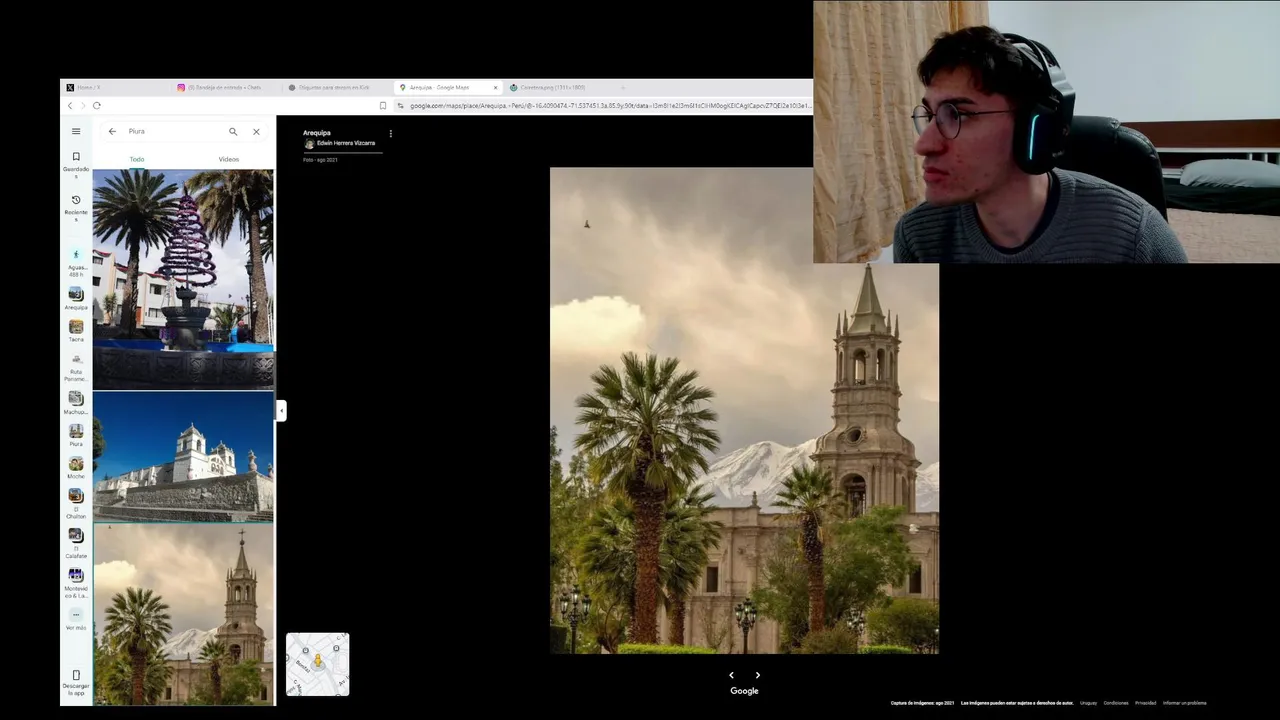Screen dimensions: 1280x720
Task: Open the Ruta Panamericana recent item
Action: pos(76,359)
